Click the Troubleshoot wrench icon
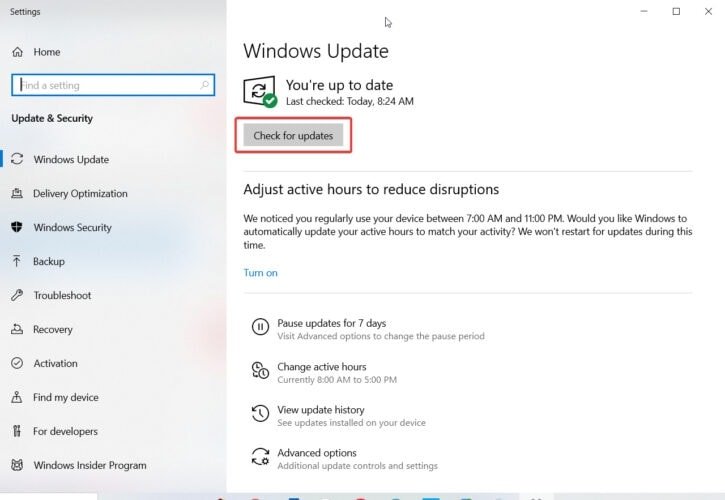This screenshot has width=725, height=500. [17, 295]
